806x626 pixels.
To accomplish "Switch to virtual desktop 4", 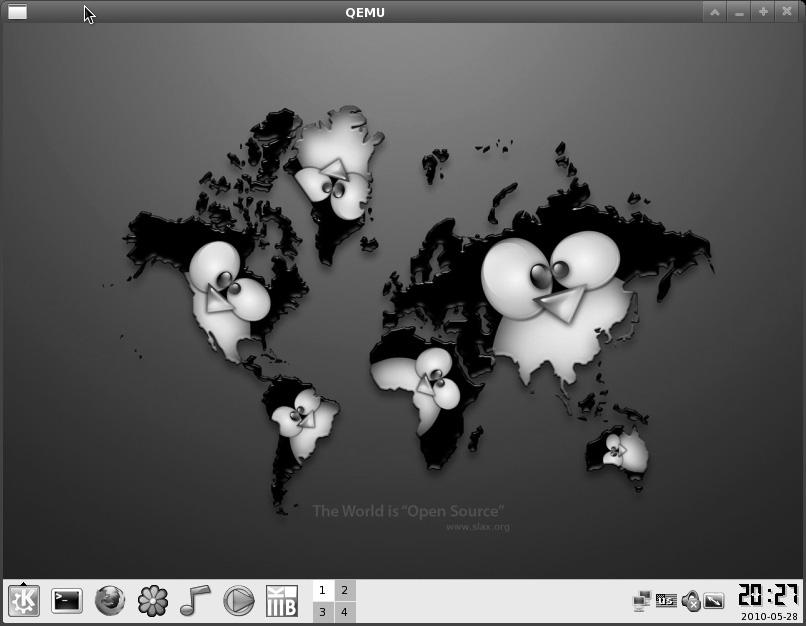I will coord(344,612).
